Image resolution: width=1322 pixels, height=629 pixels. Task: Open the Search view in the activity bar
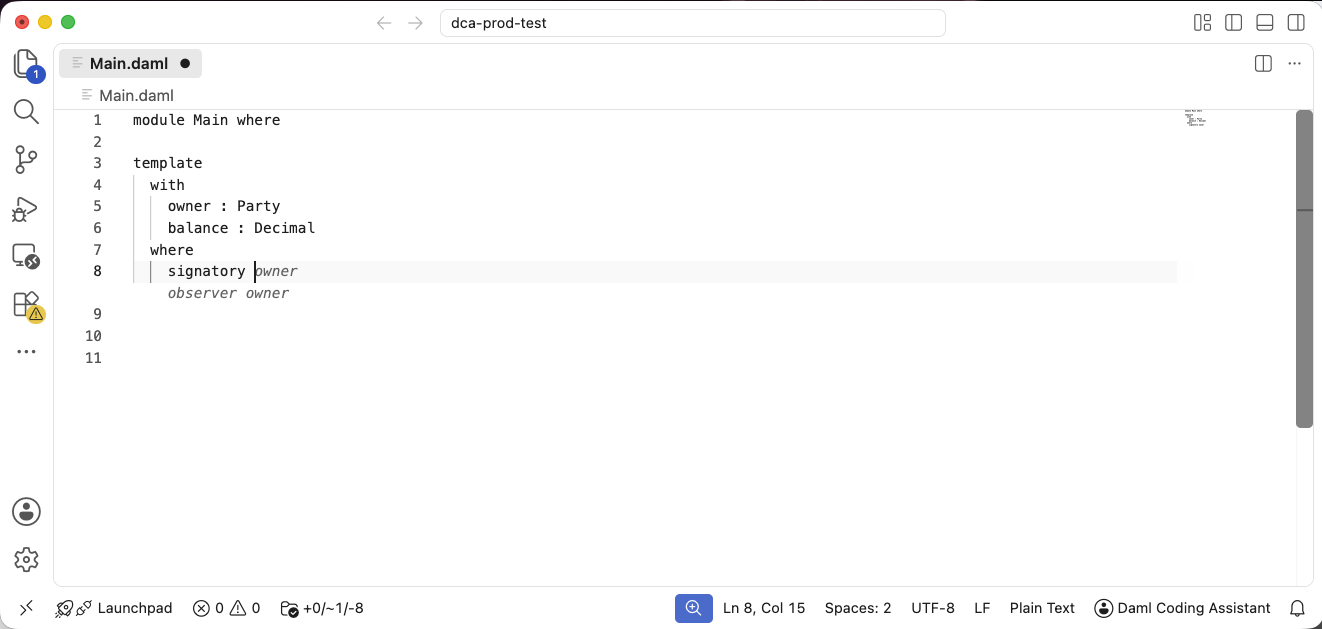click(26, 111)
